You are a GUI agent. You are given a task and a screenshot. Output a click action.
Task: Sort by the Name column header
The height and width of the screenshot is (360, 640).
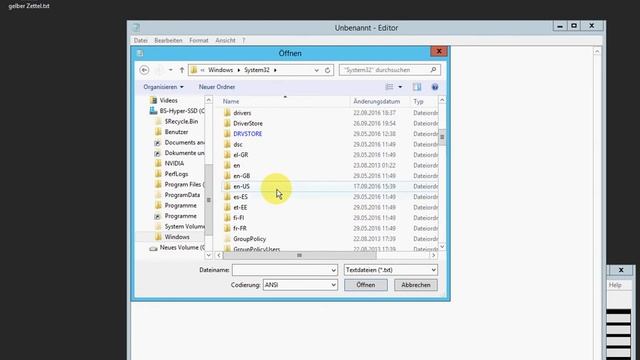[x=231, y=101]
